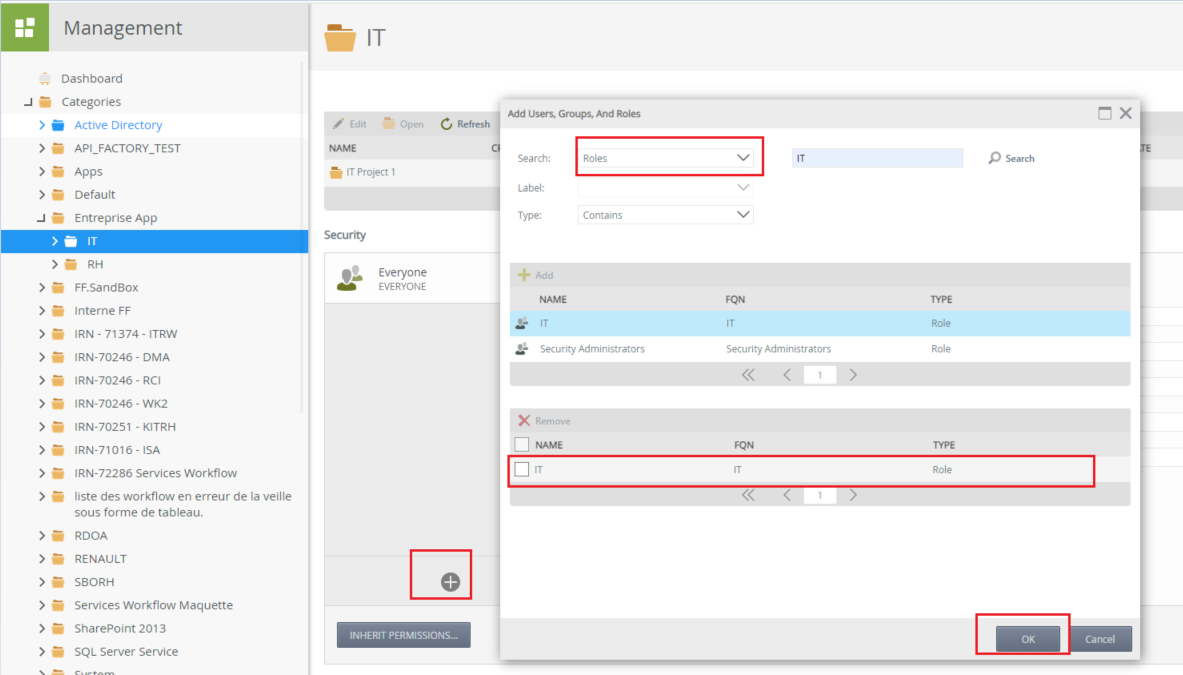Screen dimensions: 1183x675
Task: Maximize the Add Users dialog window
Action: tap(1105, 113)
